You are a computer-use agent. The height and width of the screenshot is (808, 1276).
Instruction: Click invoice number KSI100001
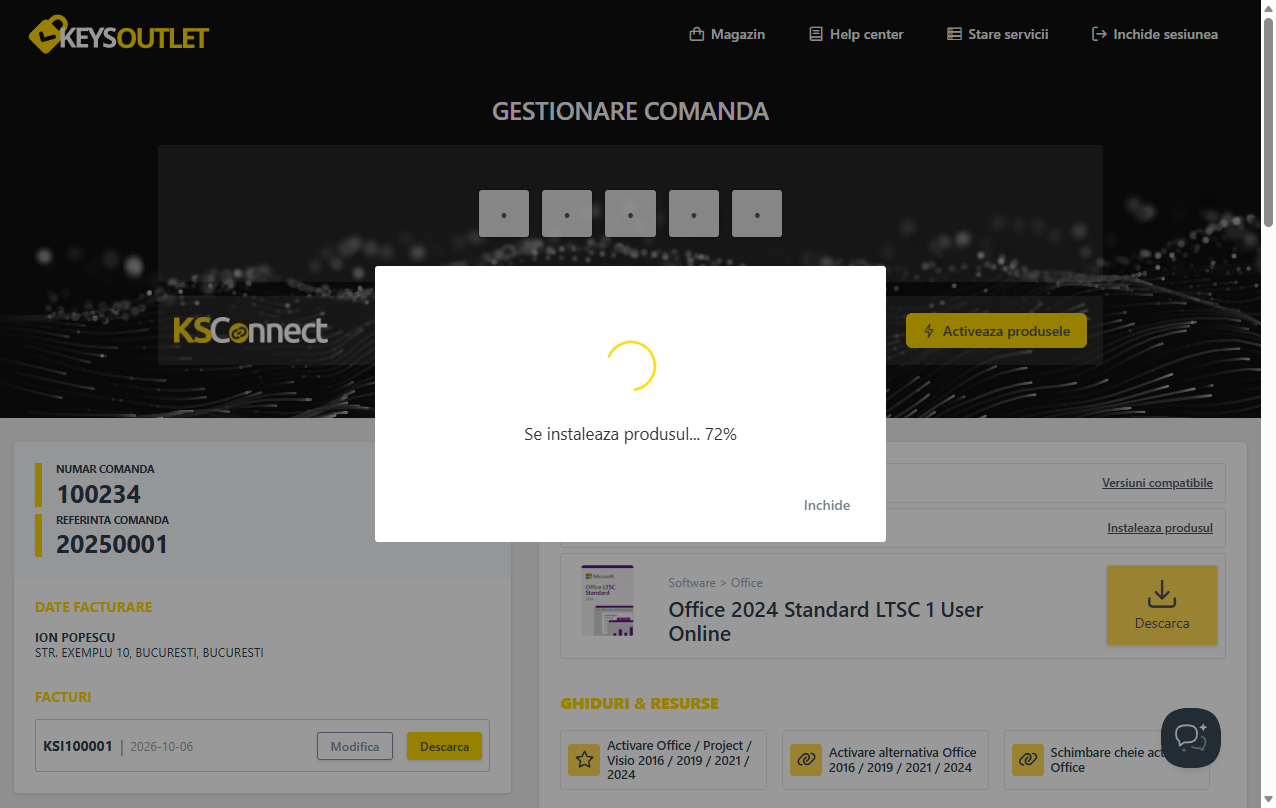tap(78, 746)
